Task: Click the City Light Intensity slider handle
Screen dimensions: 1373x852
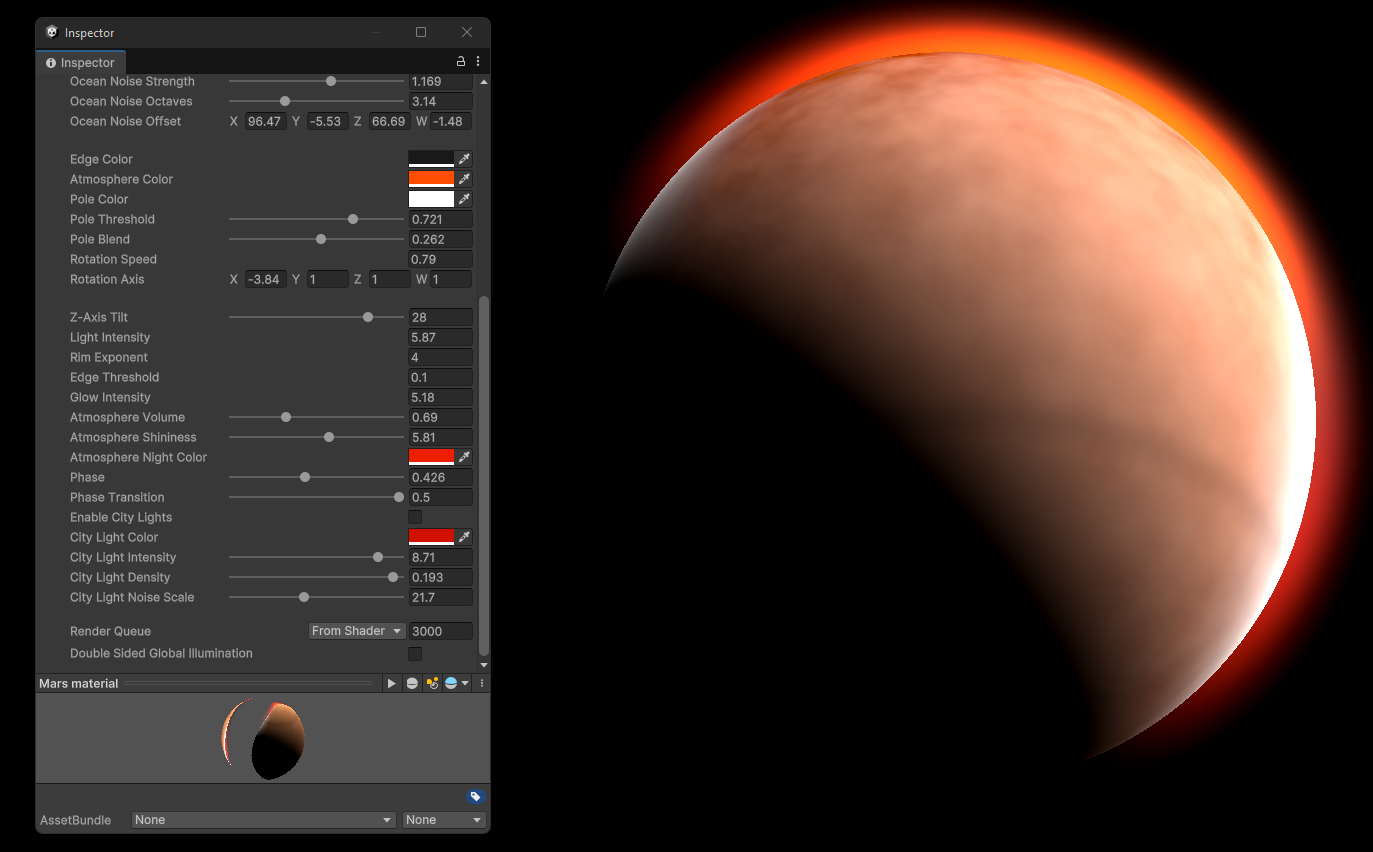Action: pyautogui.click(x=378, y=557)
